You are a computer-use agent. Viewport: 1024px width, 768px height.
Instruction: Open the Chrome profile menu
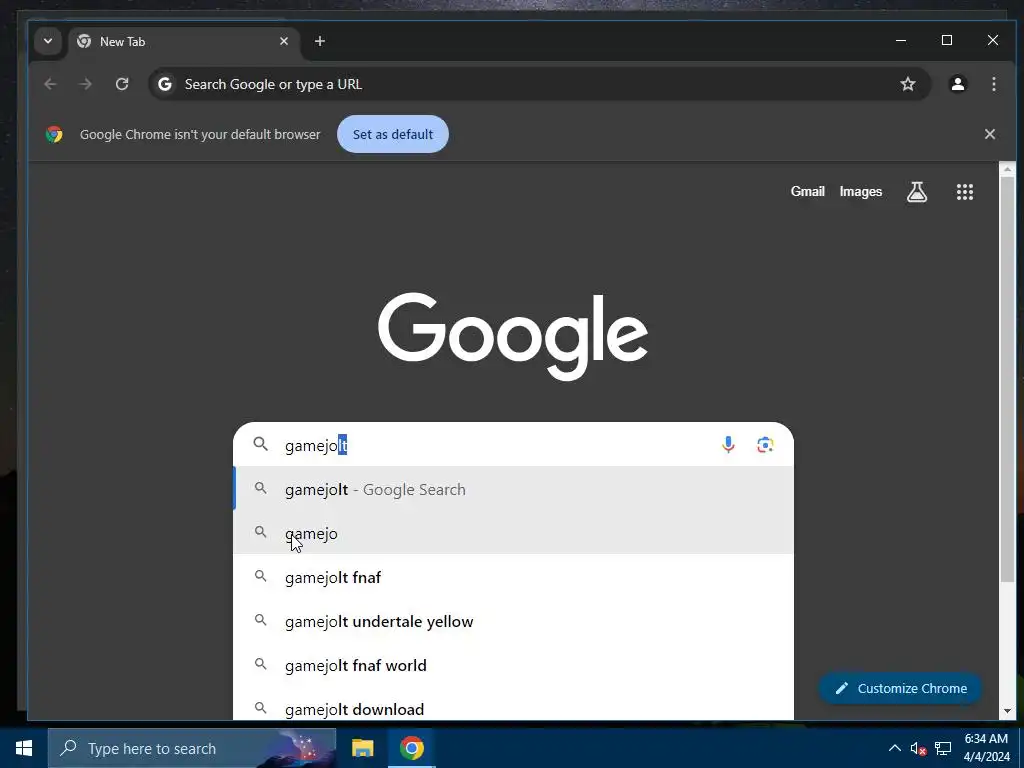tap(957, 84)
